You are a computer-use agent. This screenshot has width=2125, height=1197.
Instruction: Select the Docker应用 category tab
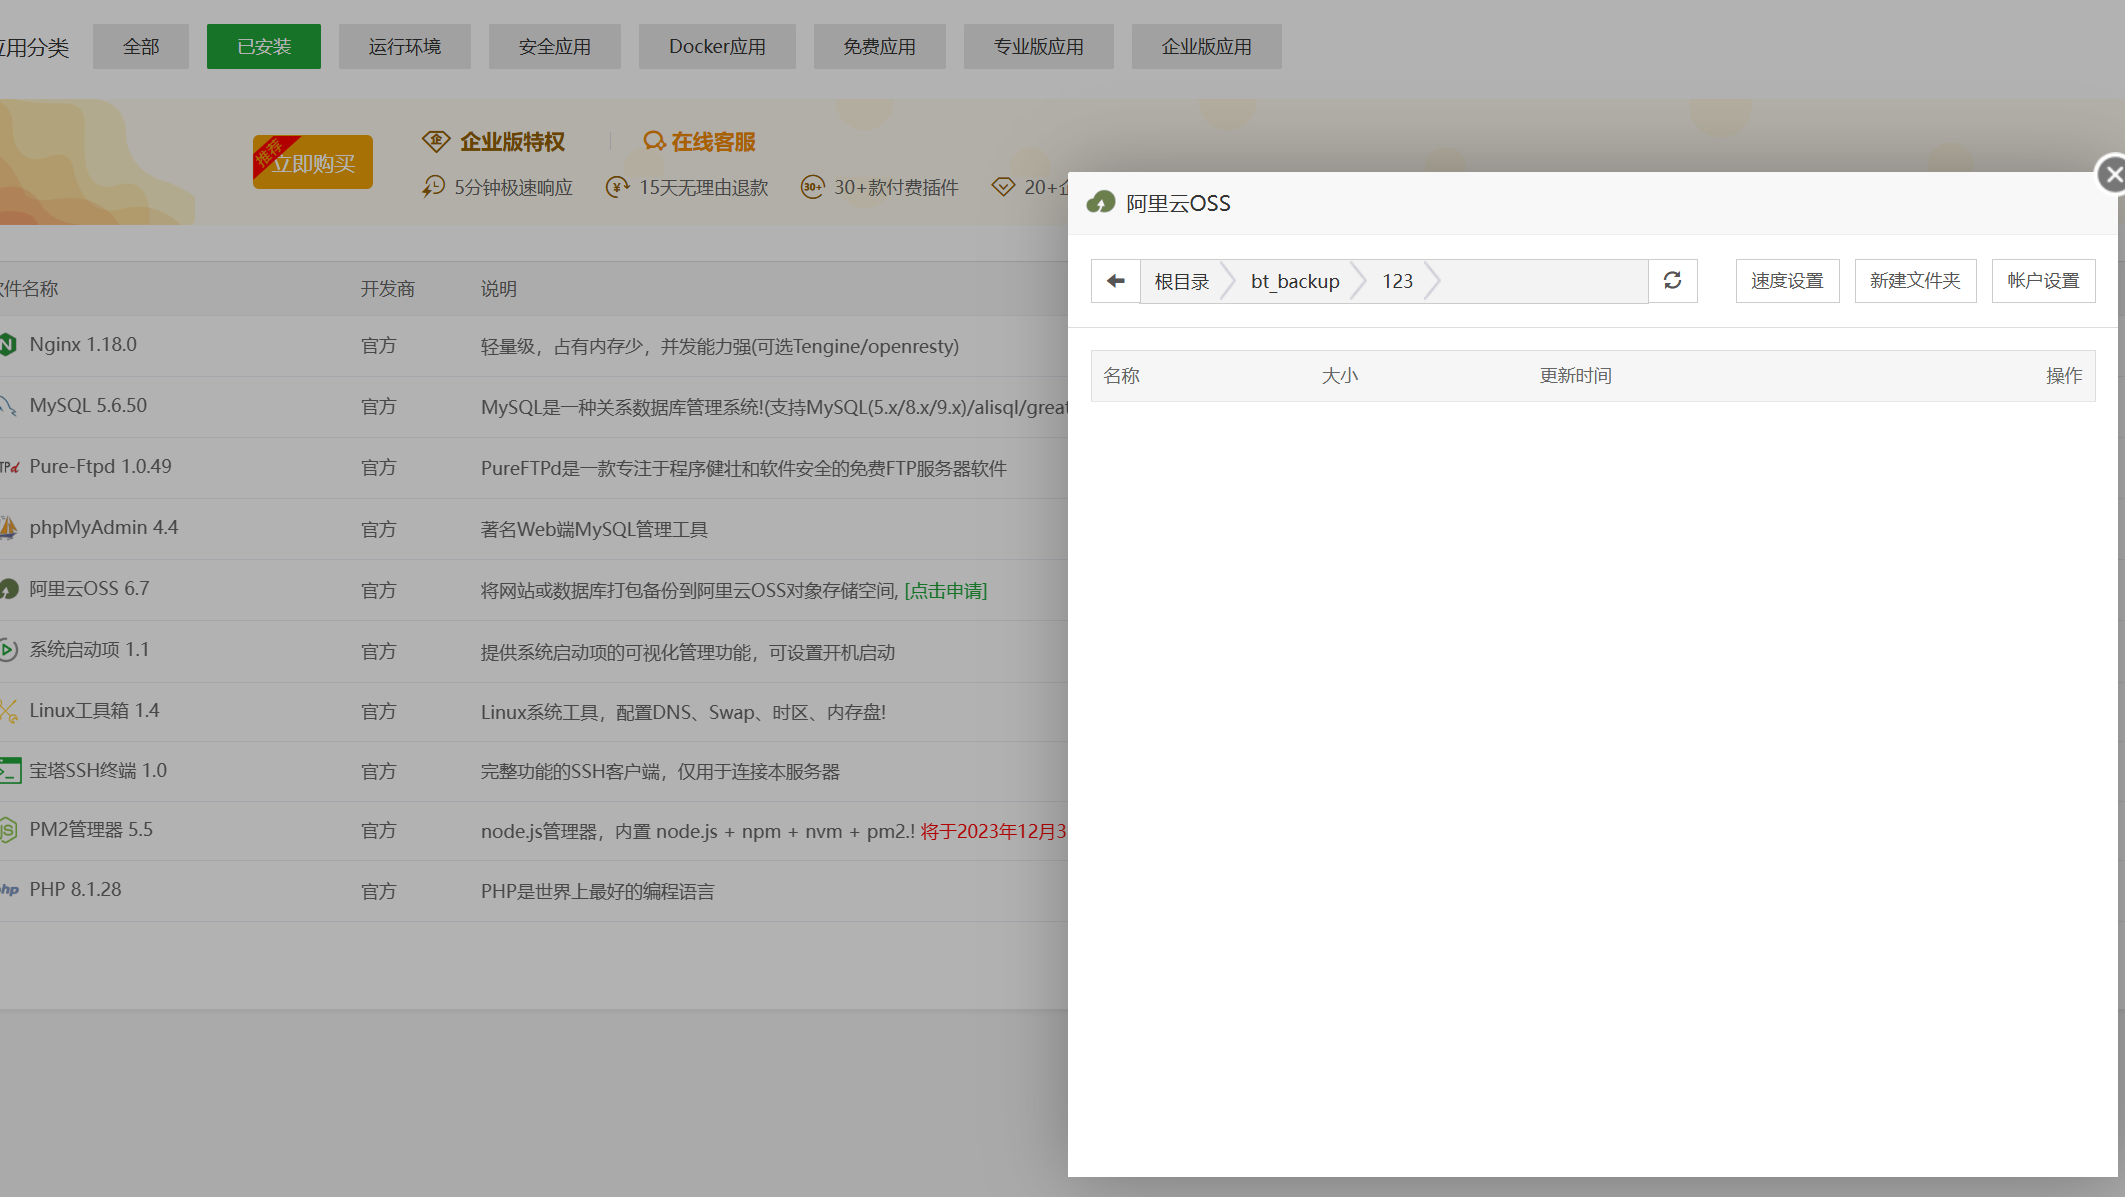click(x=717, y=47)
